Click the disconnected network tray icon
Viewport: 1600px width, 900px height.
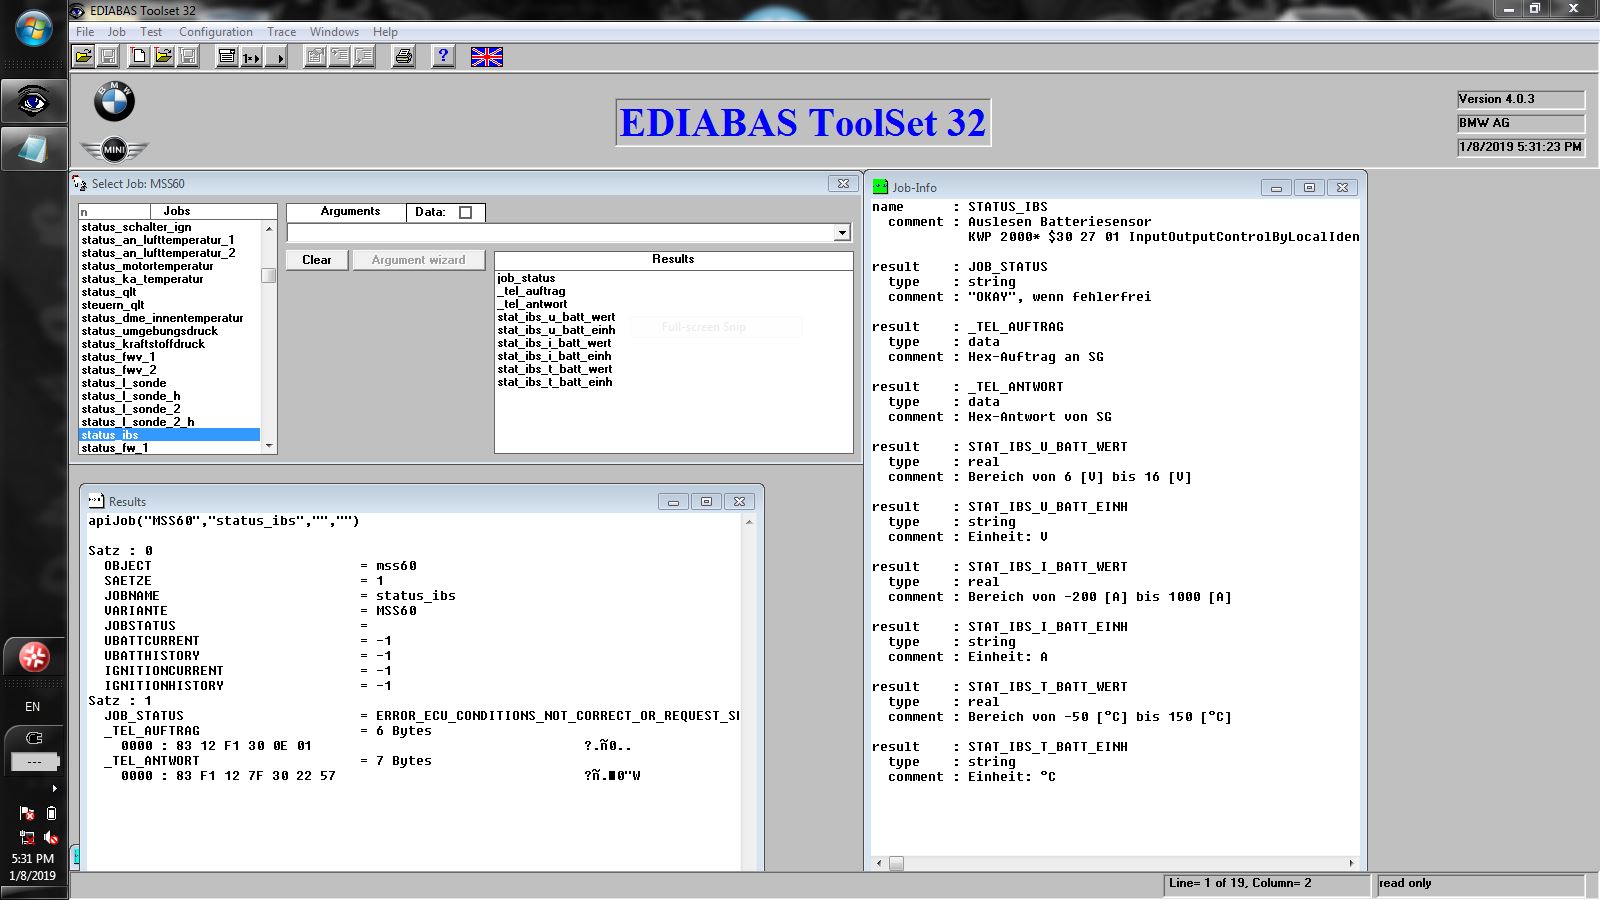[27, 838]
